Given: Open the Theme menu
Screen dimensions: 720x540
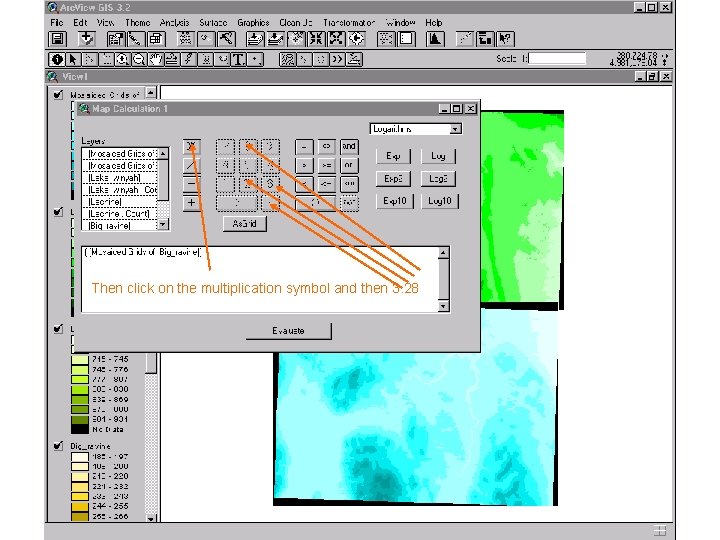Looking at the screenshot, I should pos(137,22).
